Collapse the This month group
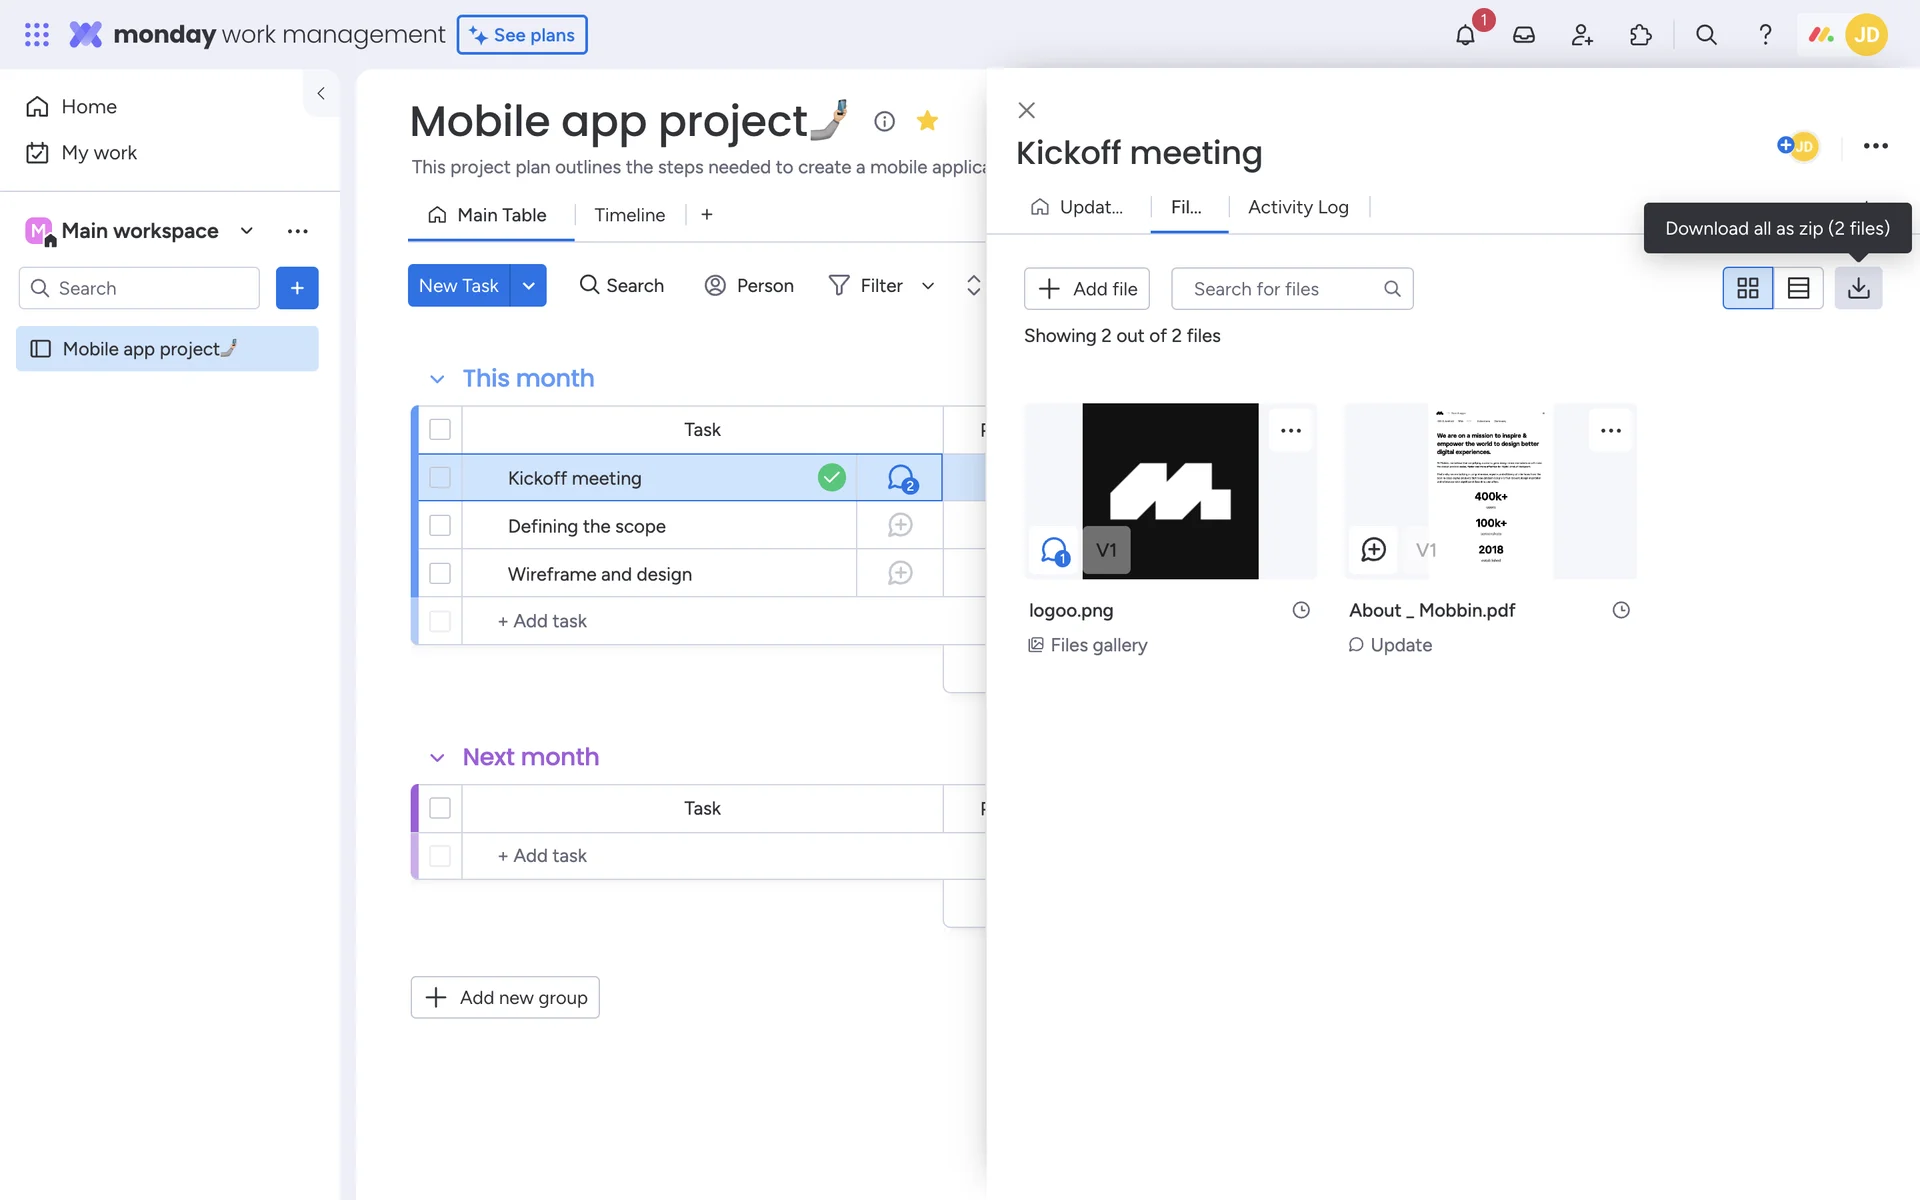The width and height of the screenshot is (1920, 1200). click(x=437, y=379)
